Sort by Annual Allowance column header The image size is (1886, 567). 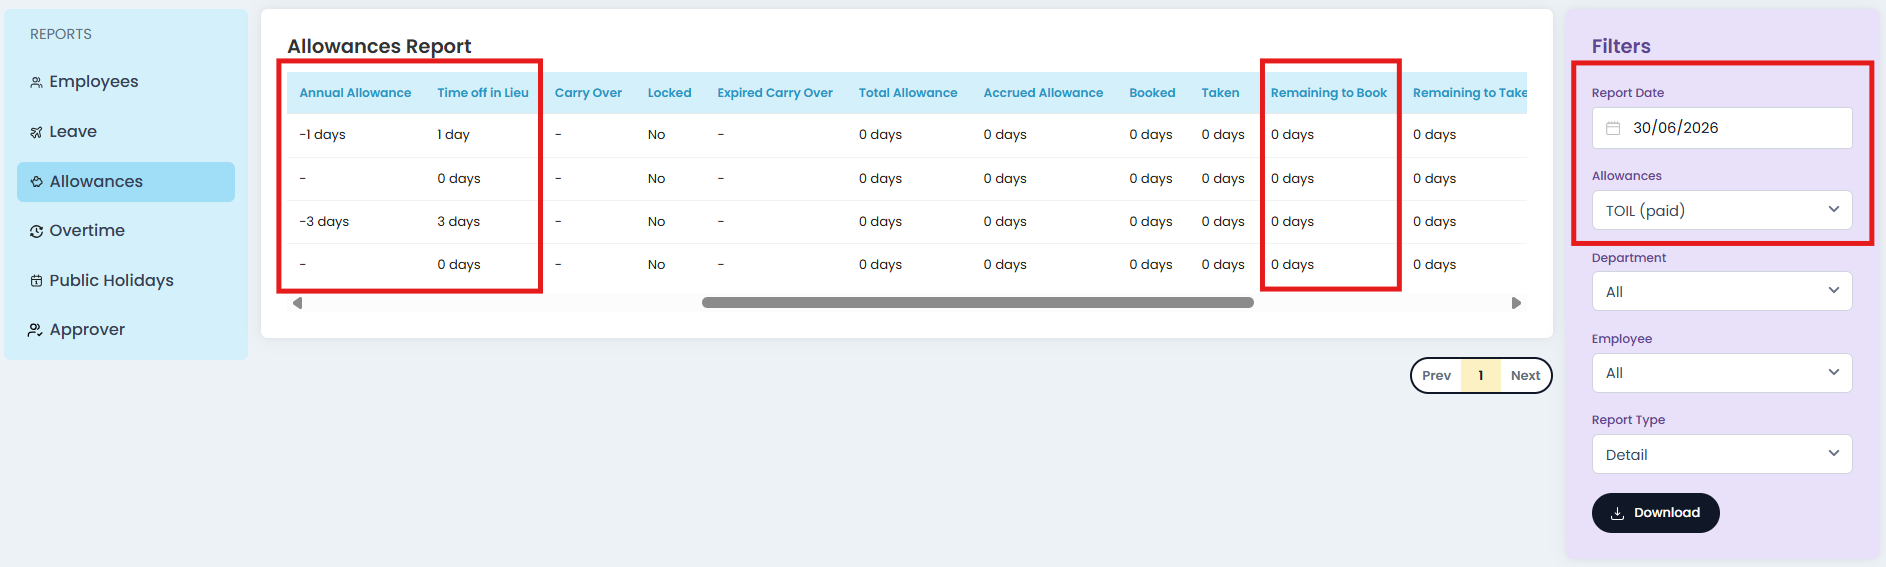click(x=355, y=93)
